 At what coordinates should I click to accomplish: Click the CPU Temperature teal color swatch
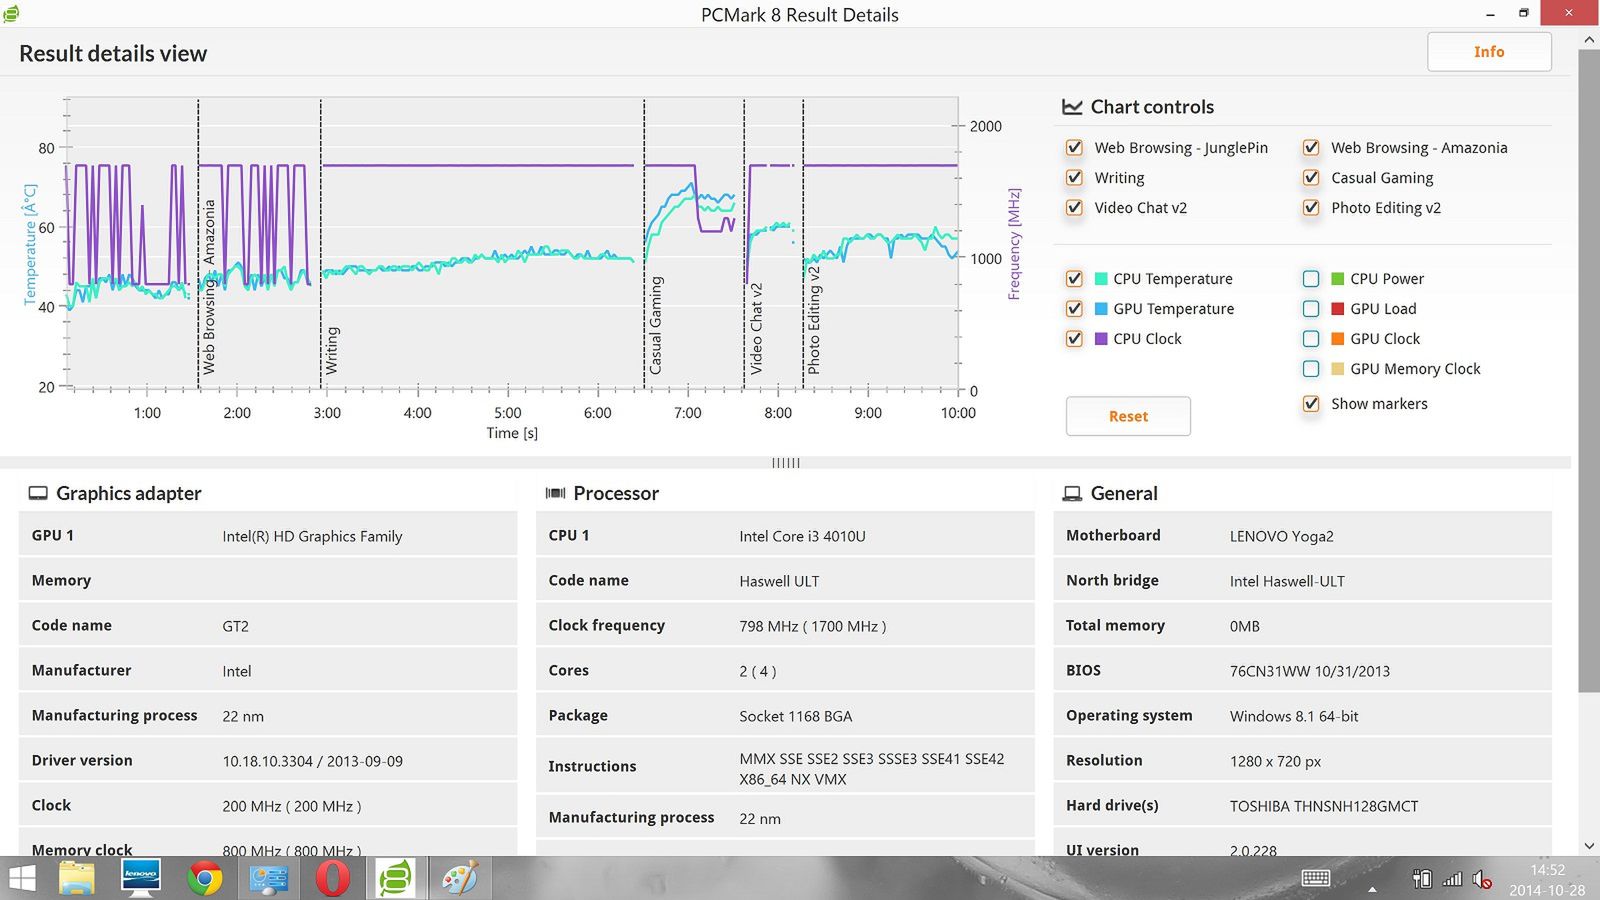[x=1101, y=279]
